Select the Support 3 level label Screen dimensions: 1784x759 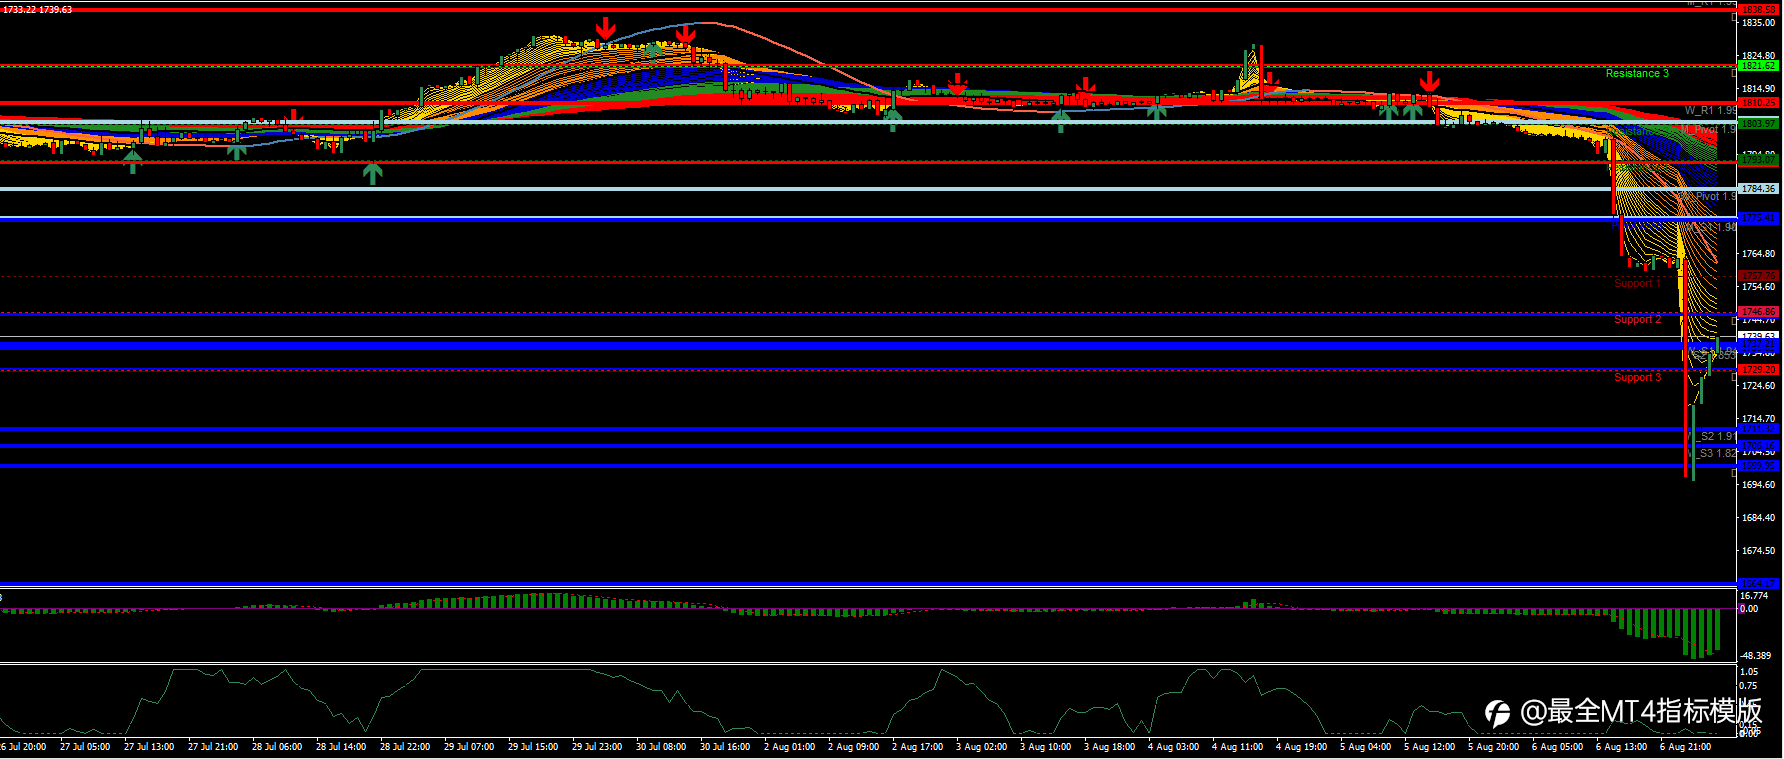tap(1637, 378)
